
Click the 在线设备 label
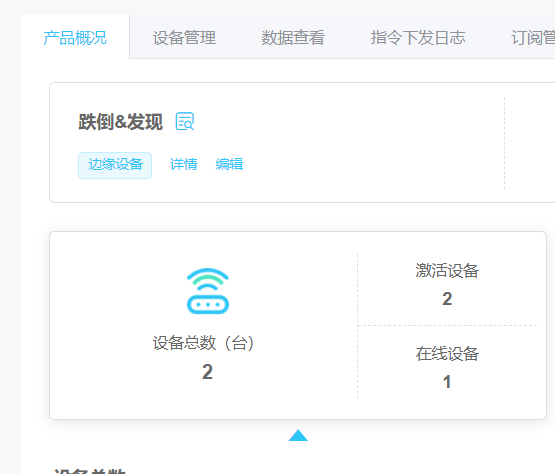click(447, 354)
